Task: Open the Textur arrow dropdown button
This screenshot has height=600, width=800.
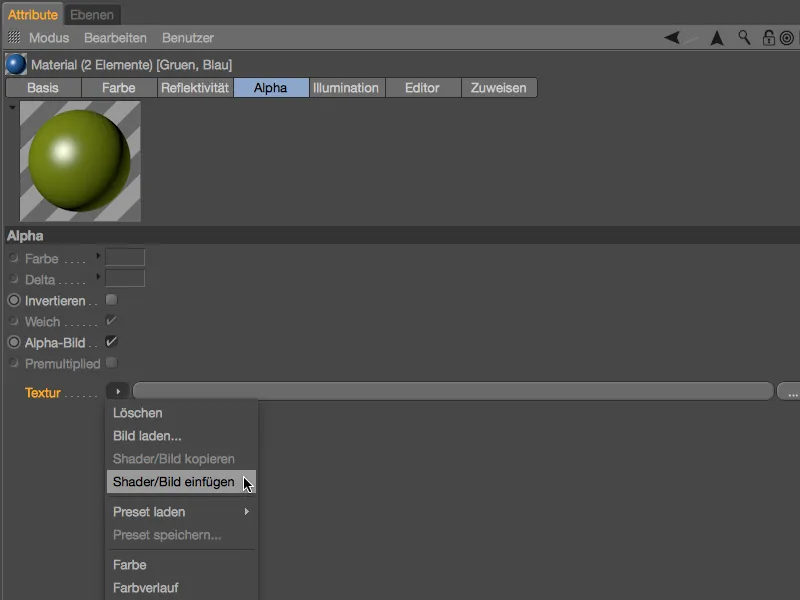Action: point(118,391)
